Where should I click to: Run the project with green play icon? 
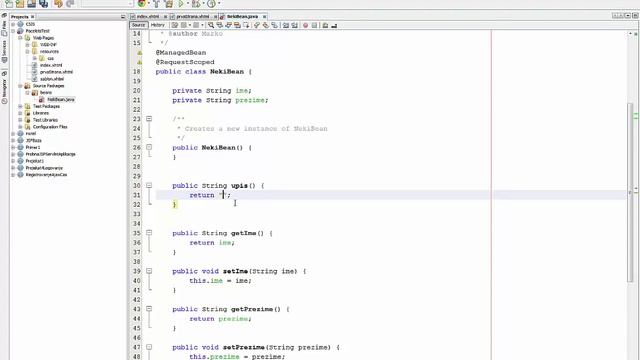(181, 3)
